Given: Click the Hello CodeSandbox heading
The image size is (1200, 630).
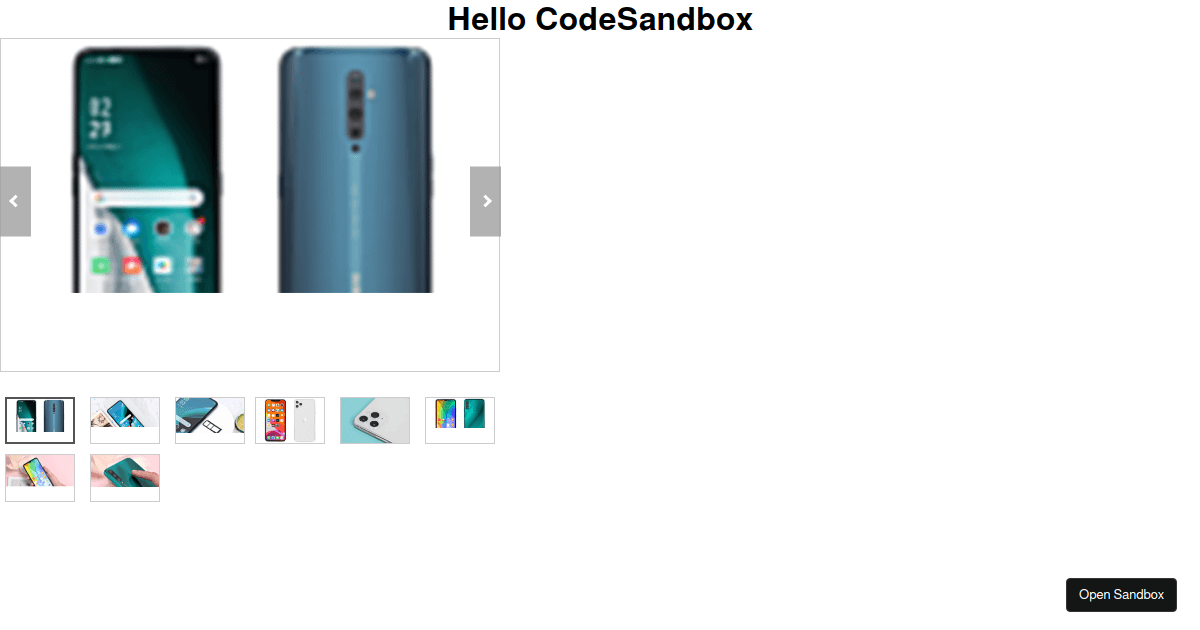Looking at the screenshot, I should (x=600, y=19).
